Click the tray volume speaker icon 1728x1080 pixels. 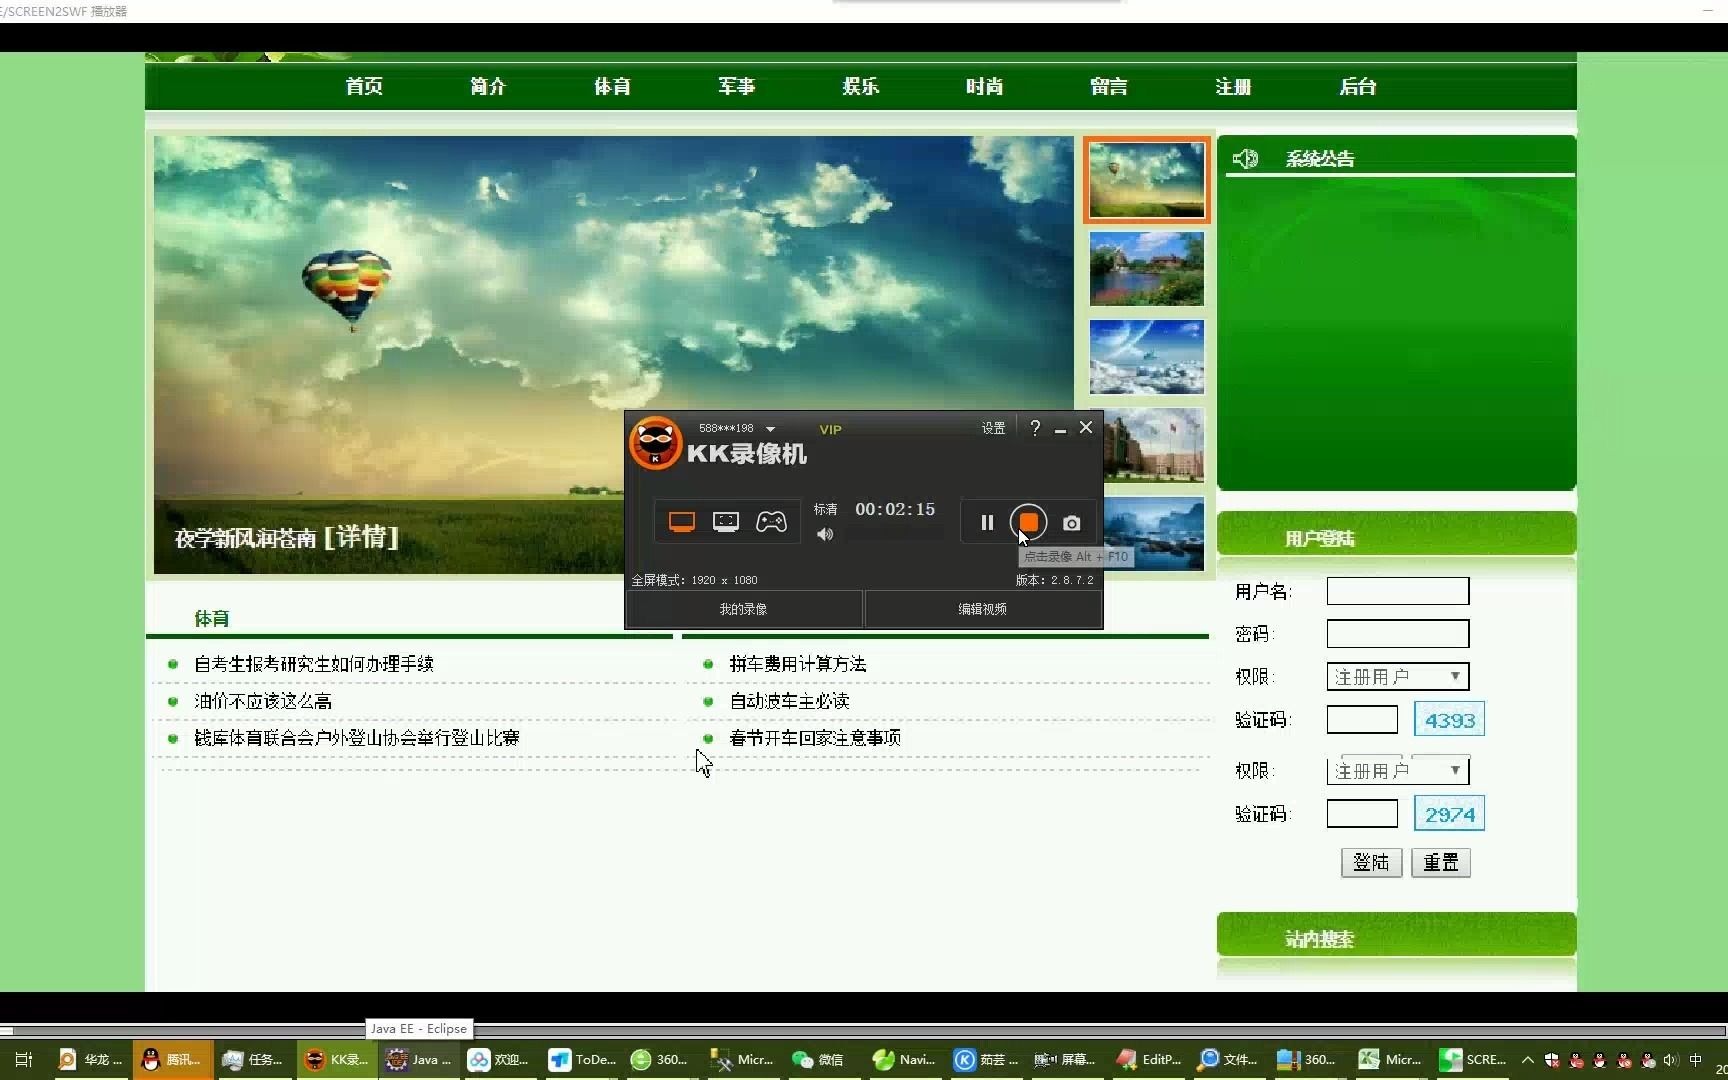(x=1671, y=1060)
